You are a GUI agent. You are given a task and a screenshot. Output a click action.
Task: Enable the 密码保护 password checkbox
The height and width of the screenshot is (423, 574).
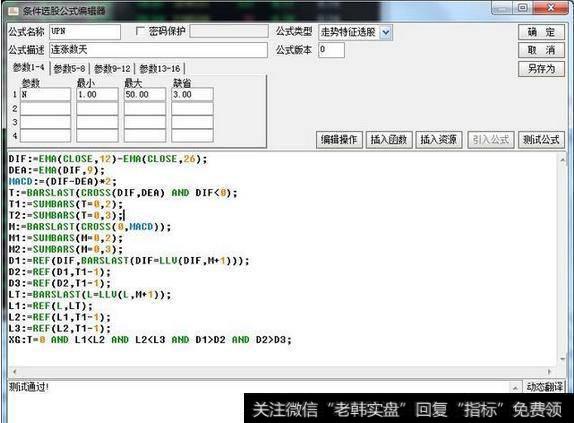[x=140, y=31]
